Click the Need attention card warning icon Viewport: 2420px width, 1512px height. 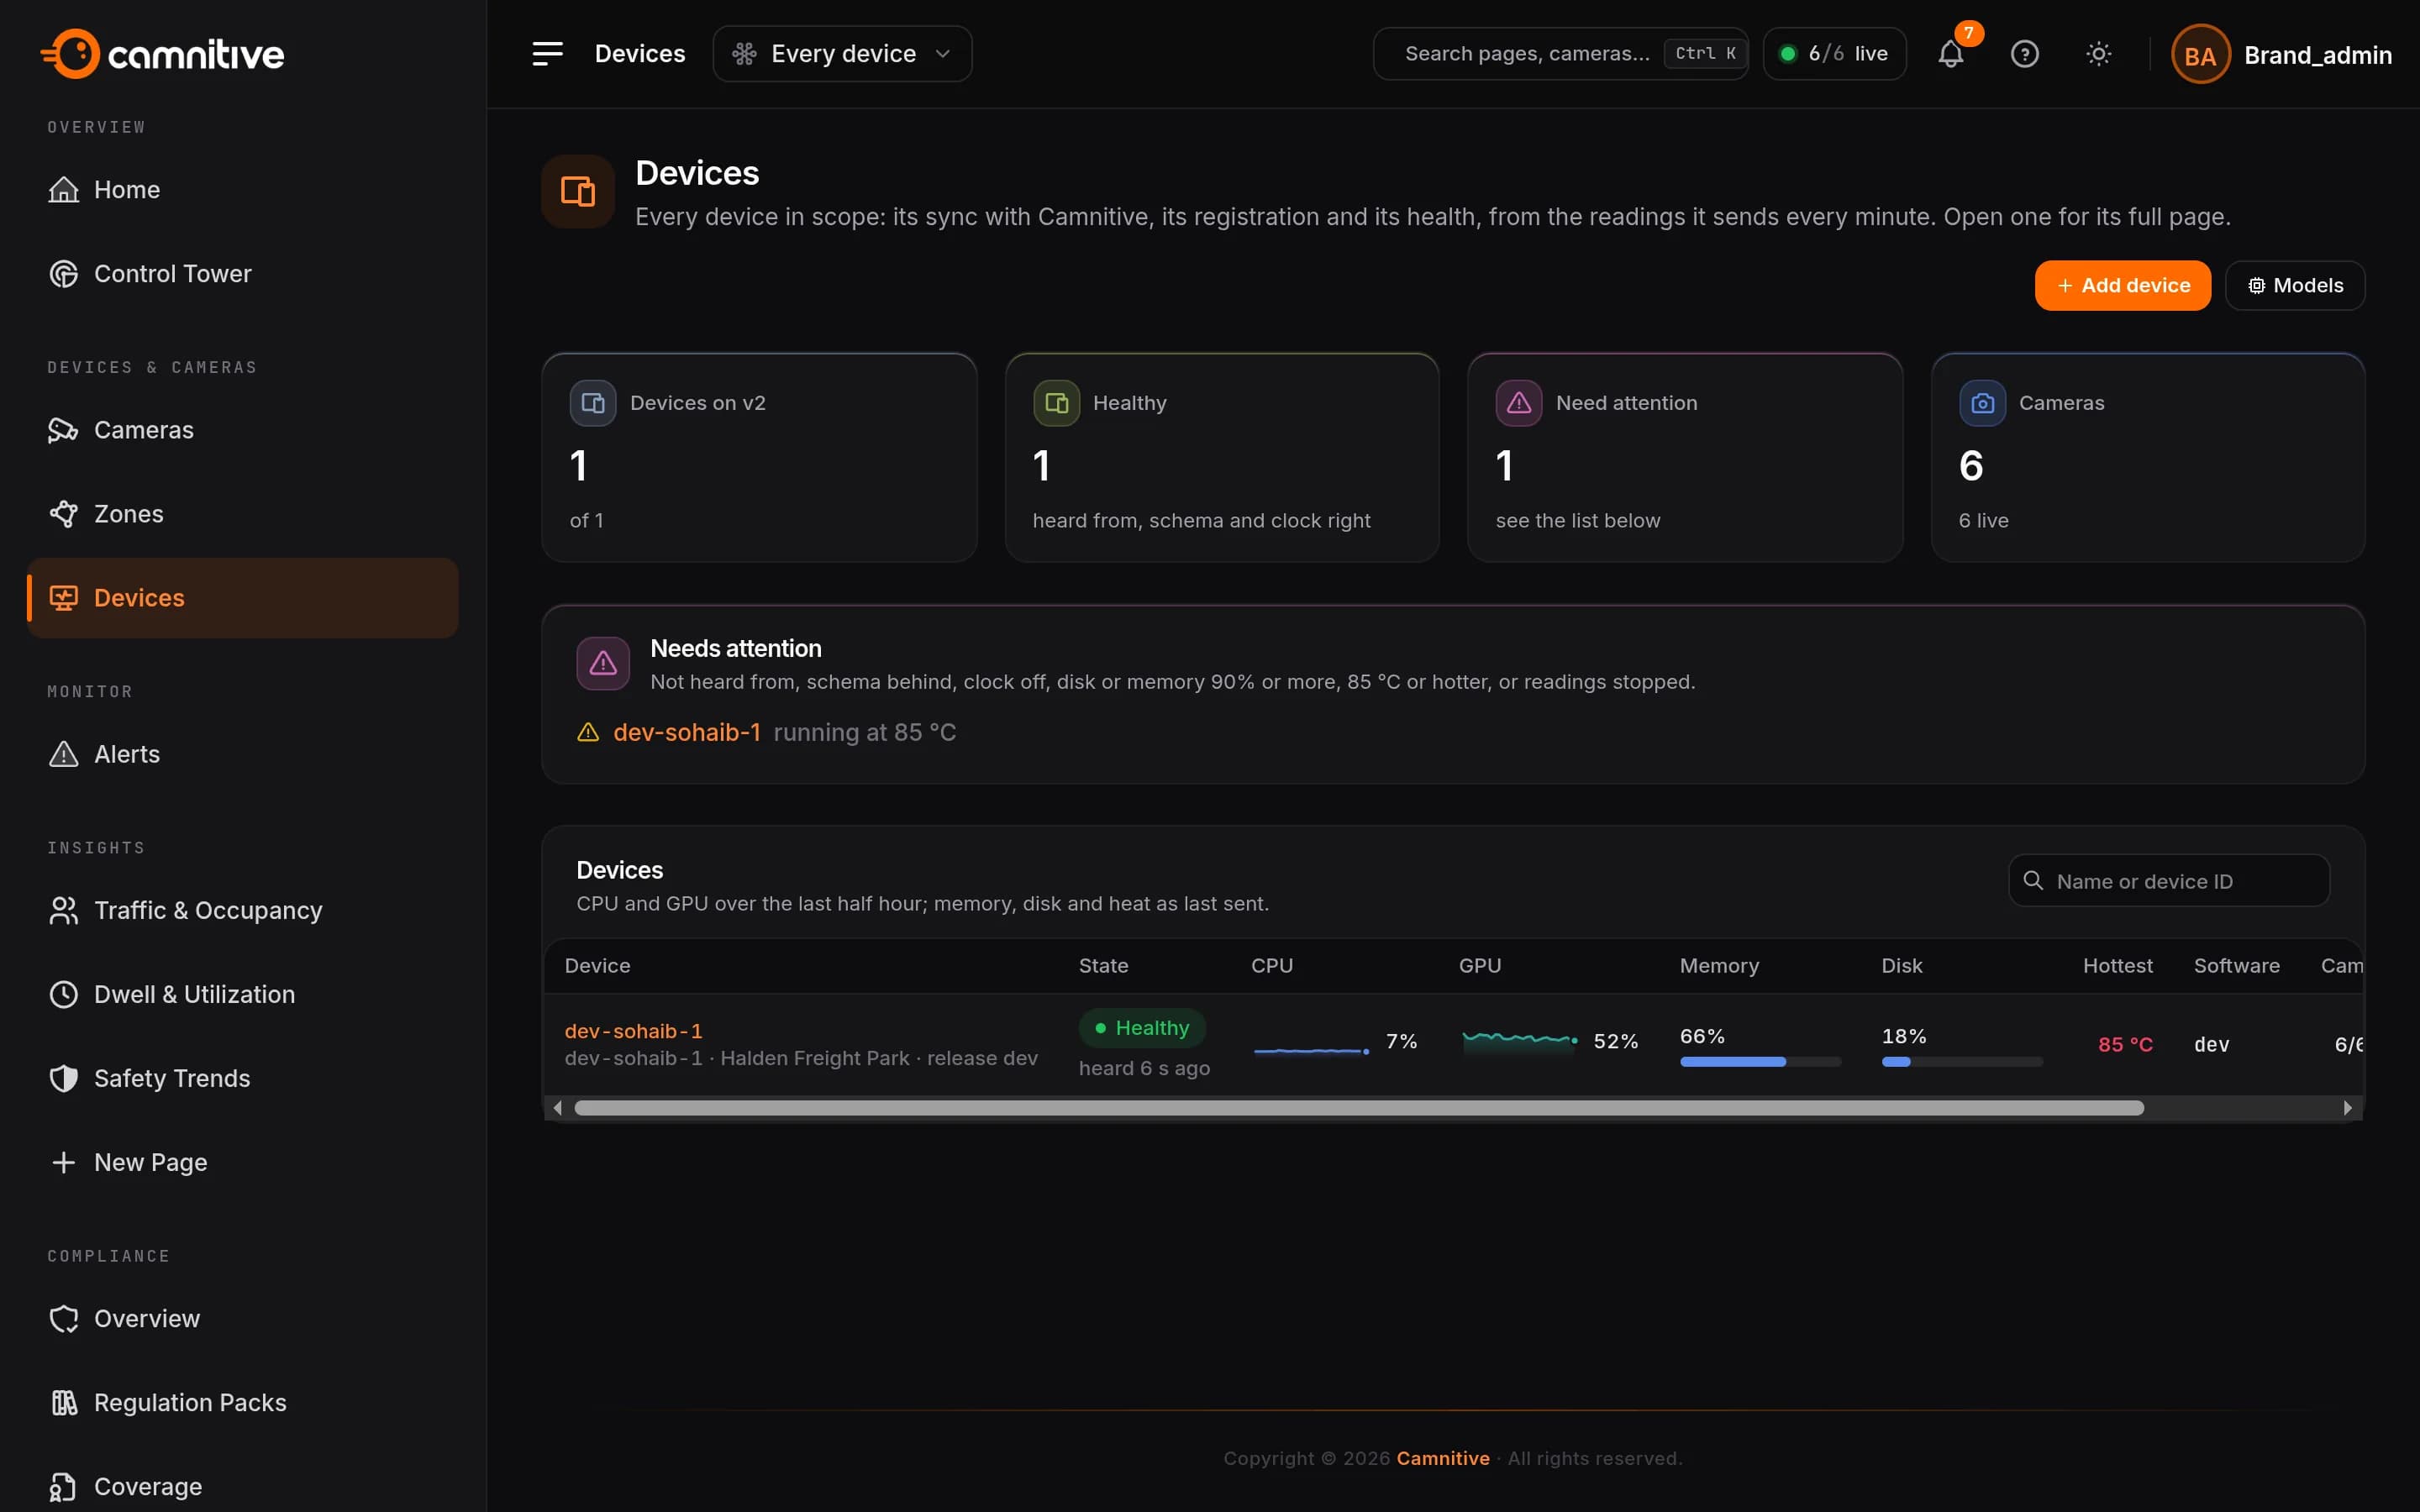pyautogui.click(x=1519, y=403)
